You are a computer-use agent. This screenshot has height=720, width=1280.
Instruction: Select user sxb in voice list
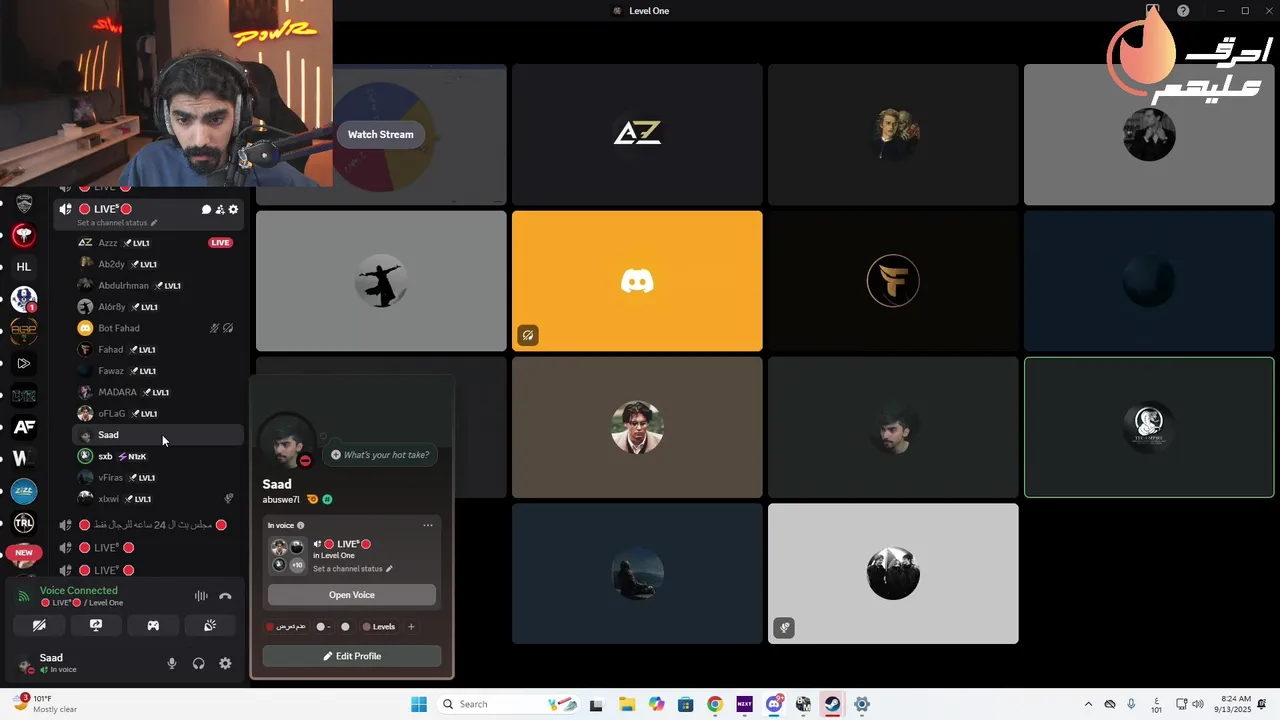point(158,456)
